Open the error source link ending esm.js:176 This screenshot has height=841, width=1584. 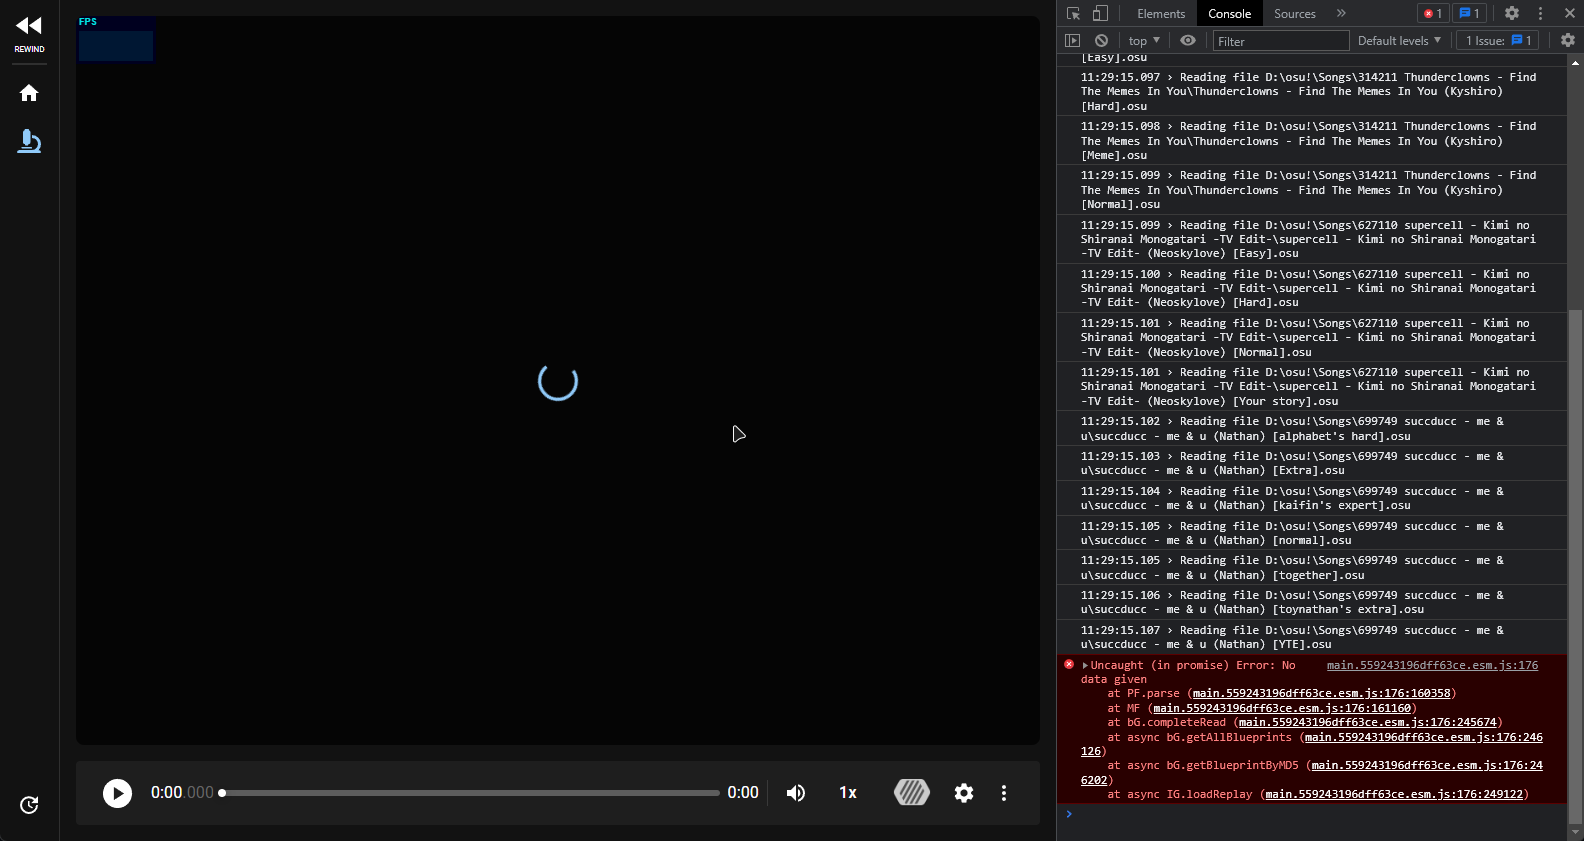tap(1432, 666)
